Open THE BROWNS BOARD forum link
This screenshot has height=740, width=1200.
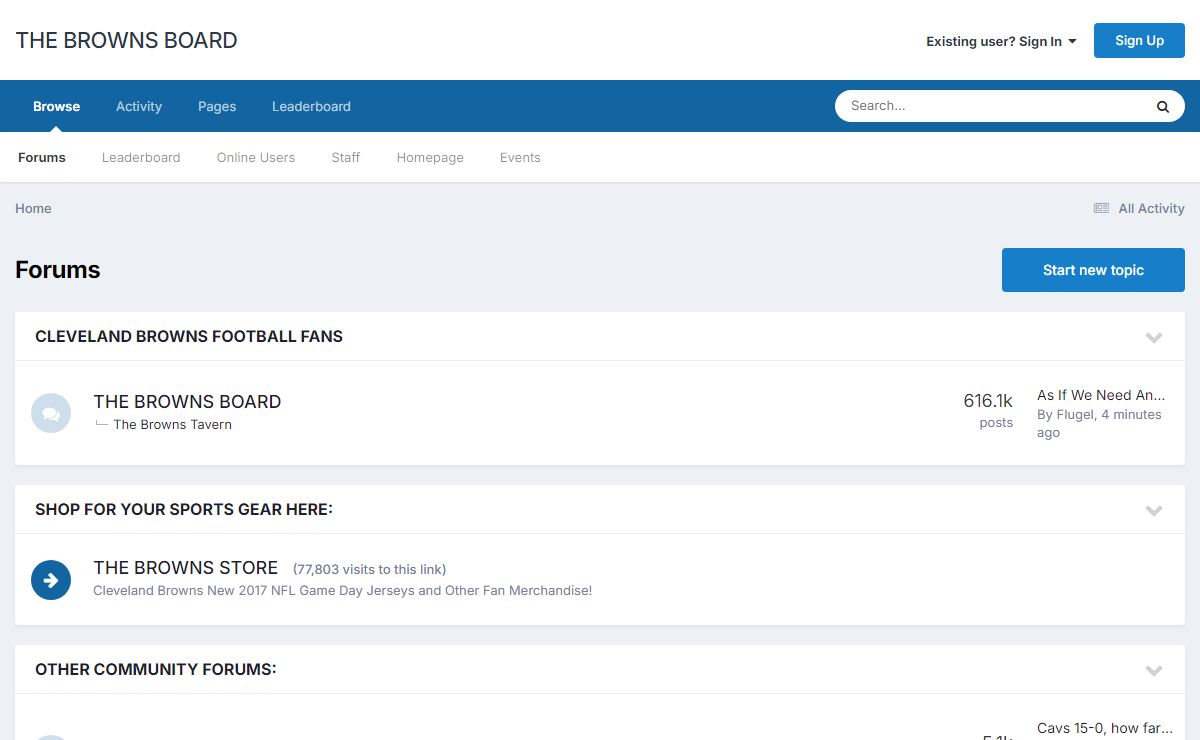point(187,401)
